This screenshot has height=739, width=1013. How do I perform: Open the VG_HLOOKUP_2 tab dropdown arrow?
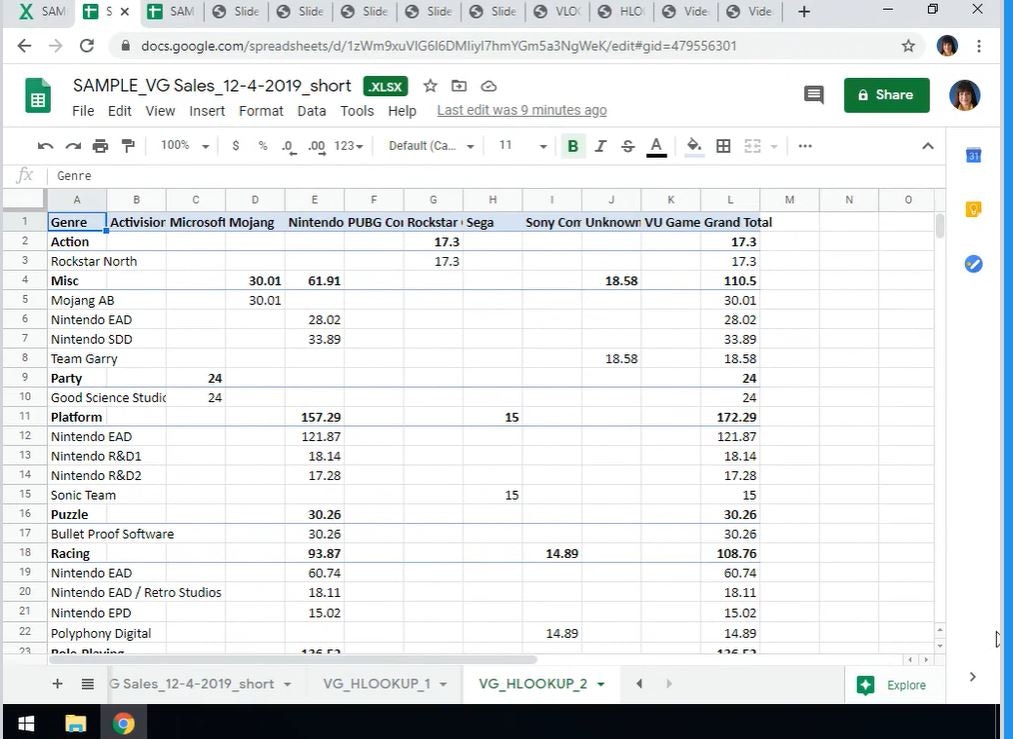(x=601, y=684)
